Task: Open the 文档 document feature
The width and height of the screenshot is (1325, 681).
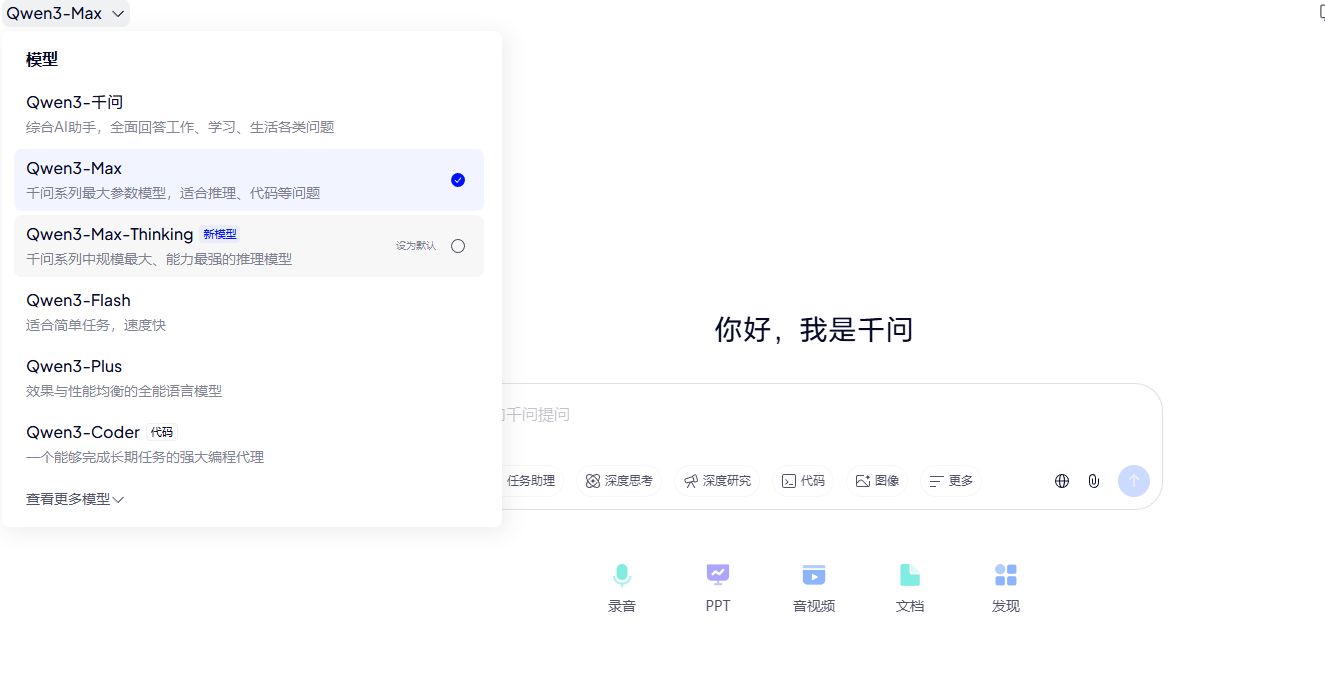Action: (909, 587)
